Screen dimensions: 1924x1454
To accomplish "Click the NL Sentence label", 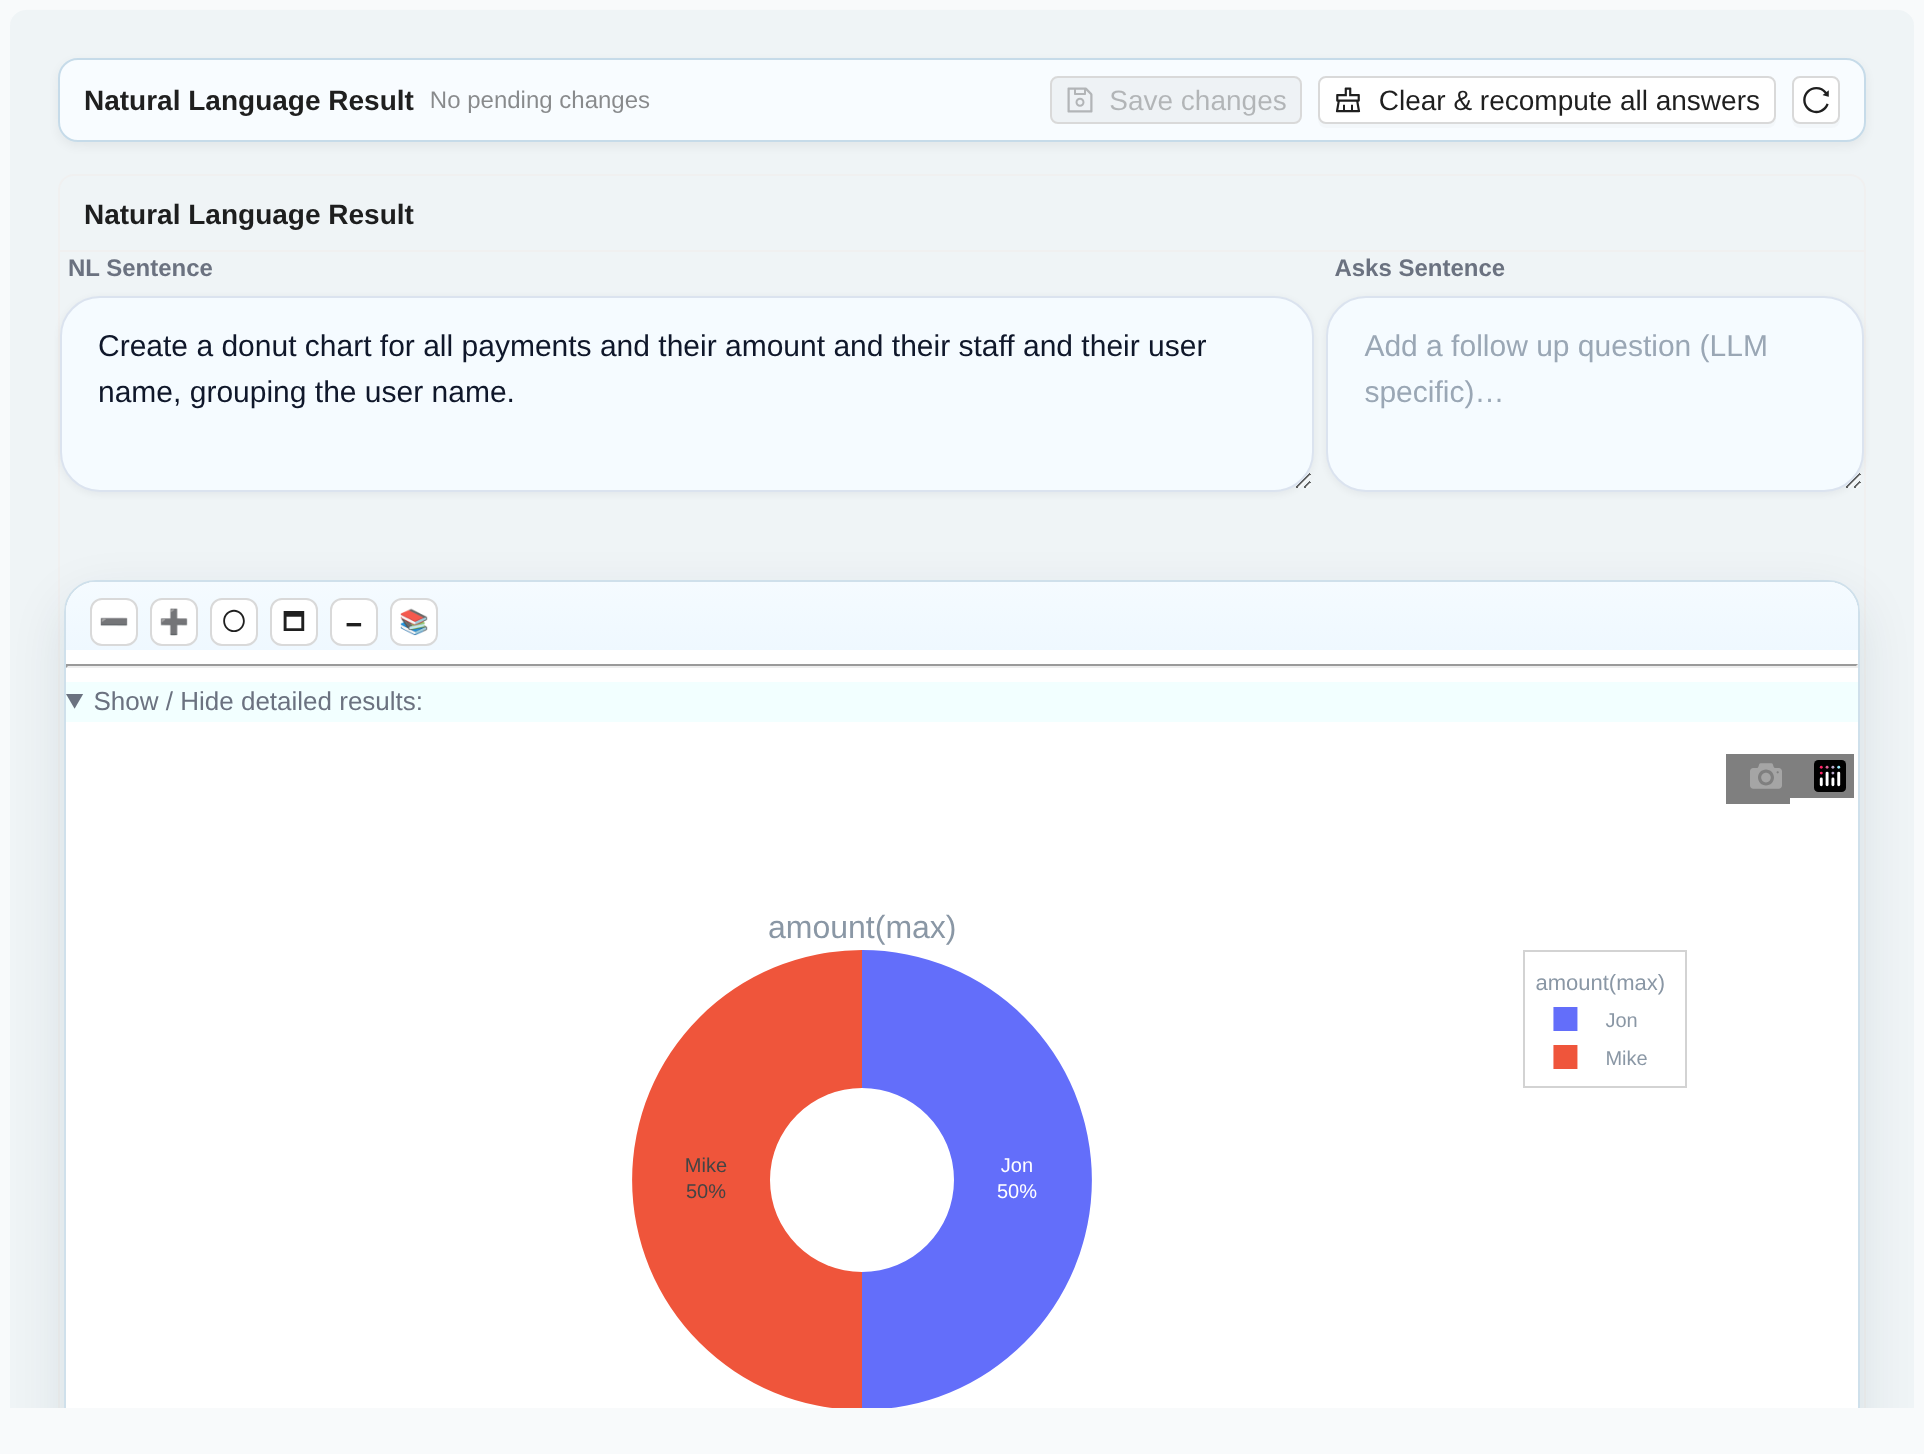I will (x=140, y=268).
